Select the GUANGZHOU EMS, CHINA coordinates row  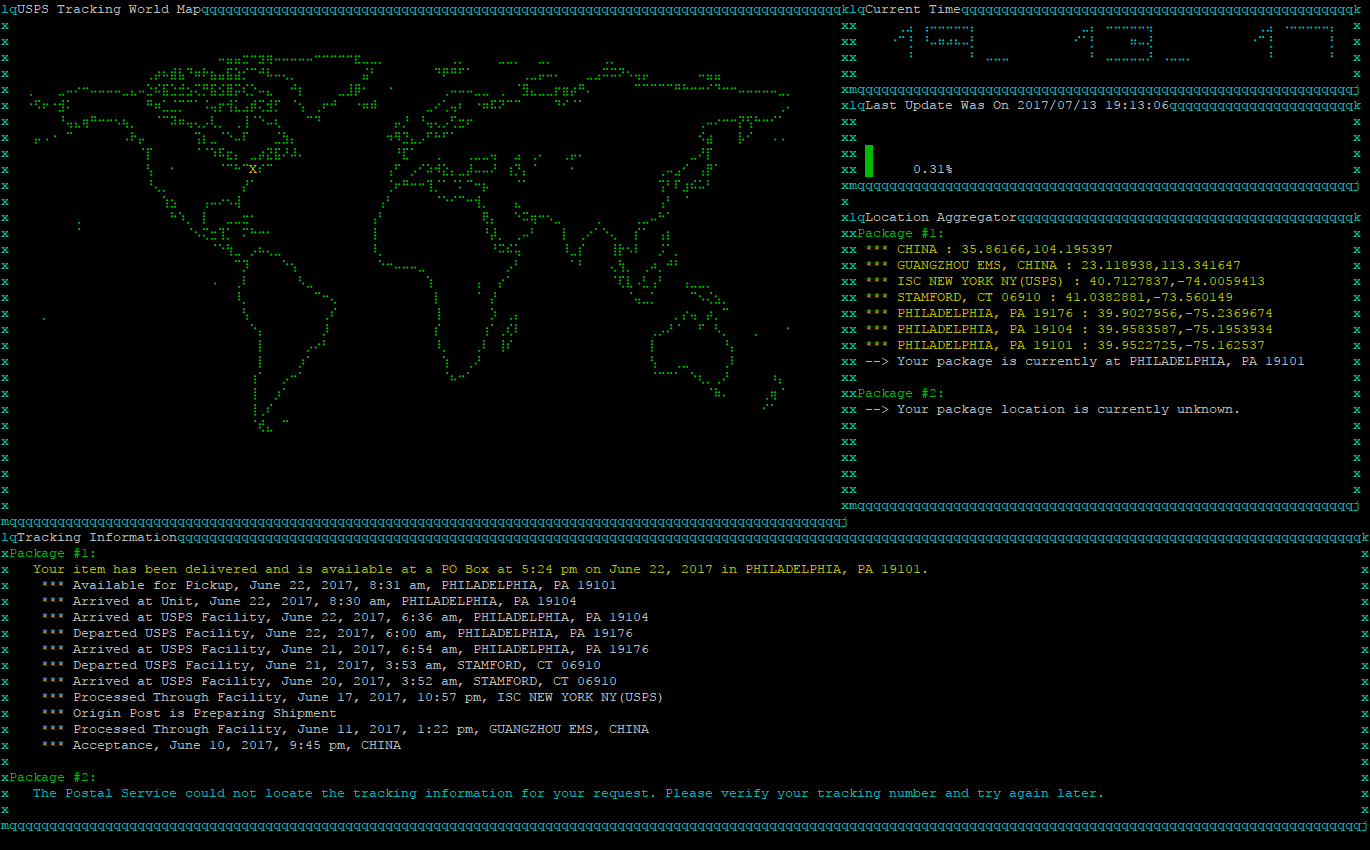coord(1053,265)
